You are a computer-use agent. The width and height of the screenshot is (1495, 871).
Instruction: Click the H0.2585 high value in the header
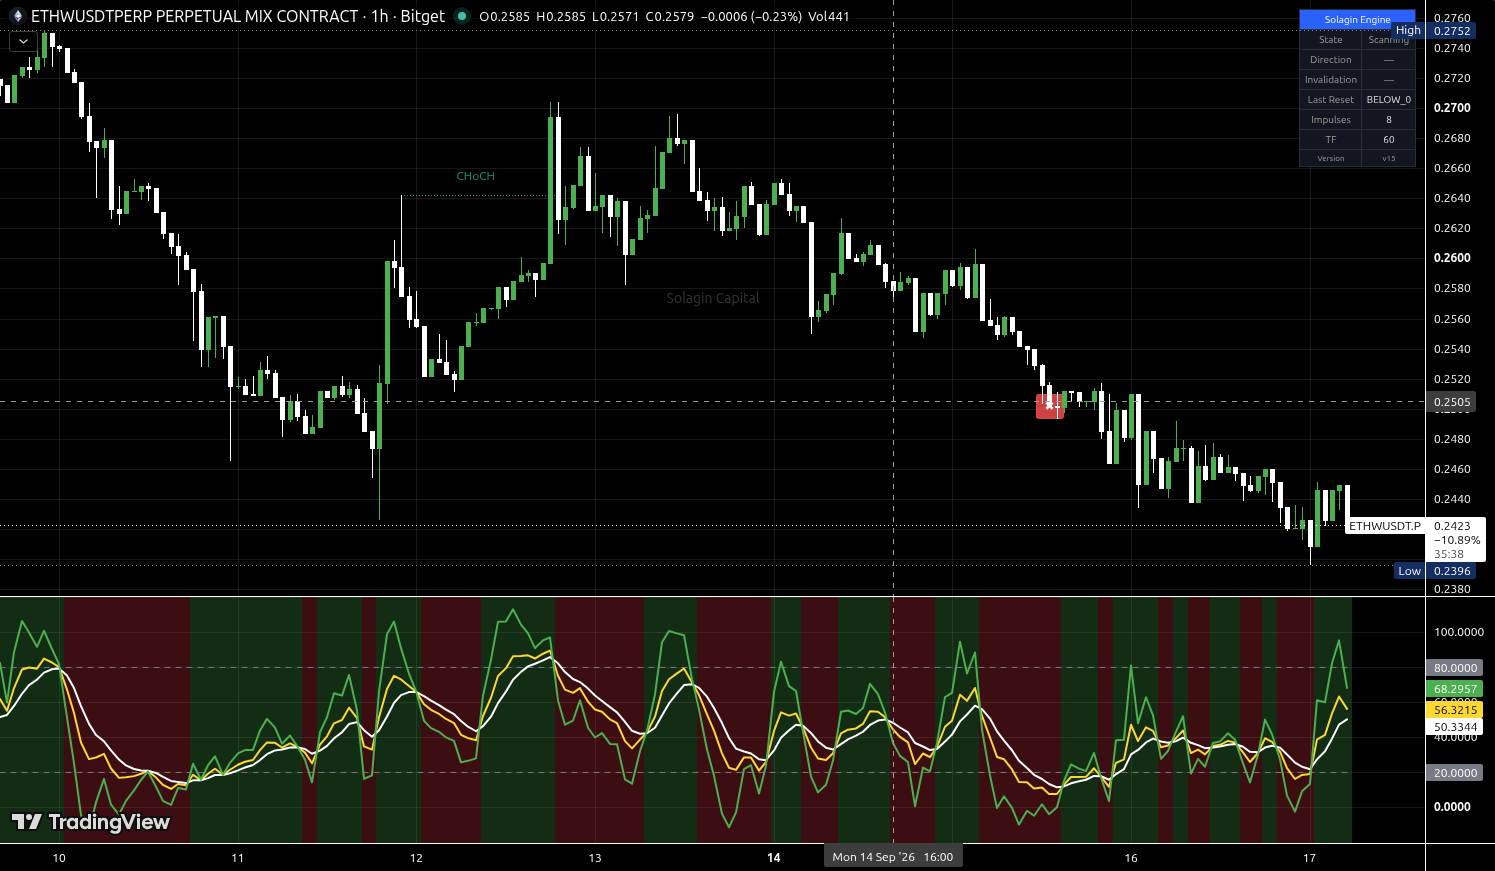click(x=561, y=16)
